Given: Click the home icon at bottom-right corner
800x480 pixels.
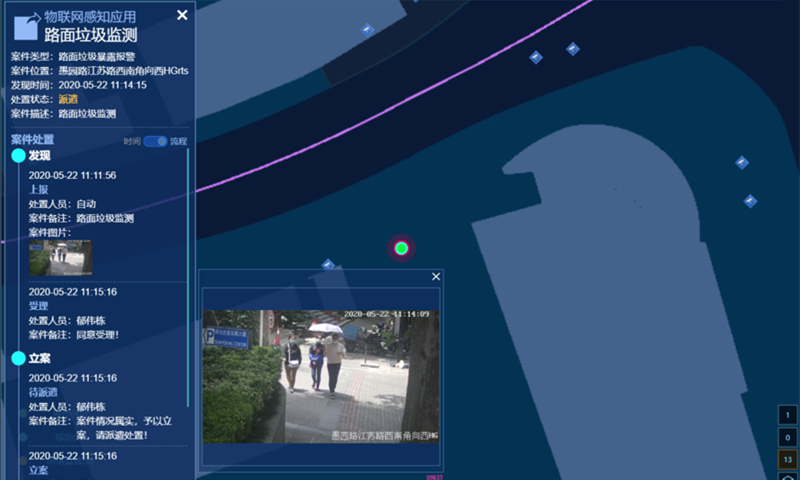Looking at the screenshot, I should tap(788, 476).
